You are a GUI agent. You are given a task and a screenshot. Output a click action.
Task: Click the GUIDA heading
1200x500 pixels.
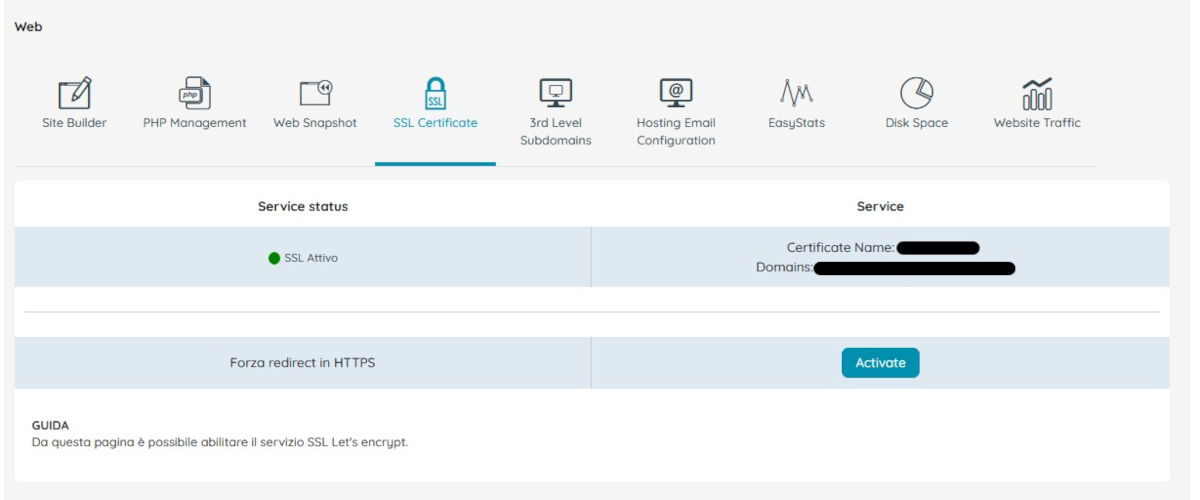pos(50,425)
